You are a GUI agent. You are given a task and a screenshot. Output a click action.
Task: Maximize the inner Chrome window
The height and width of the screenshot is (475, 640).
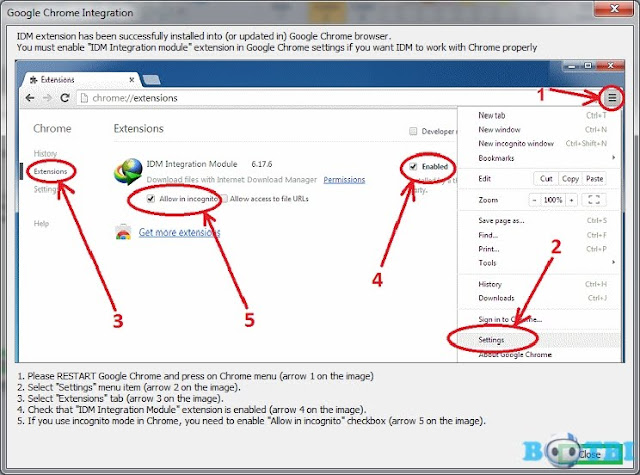pos(588,66)
